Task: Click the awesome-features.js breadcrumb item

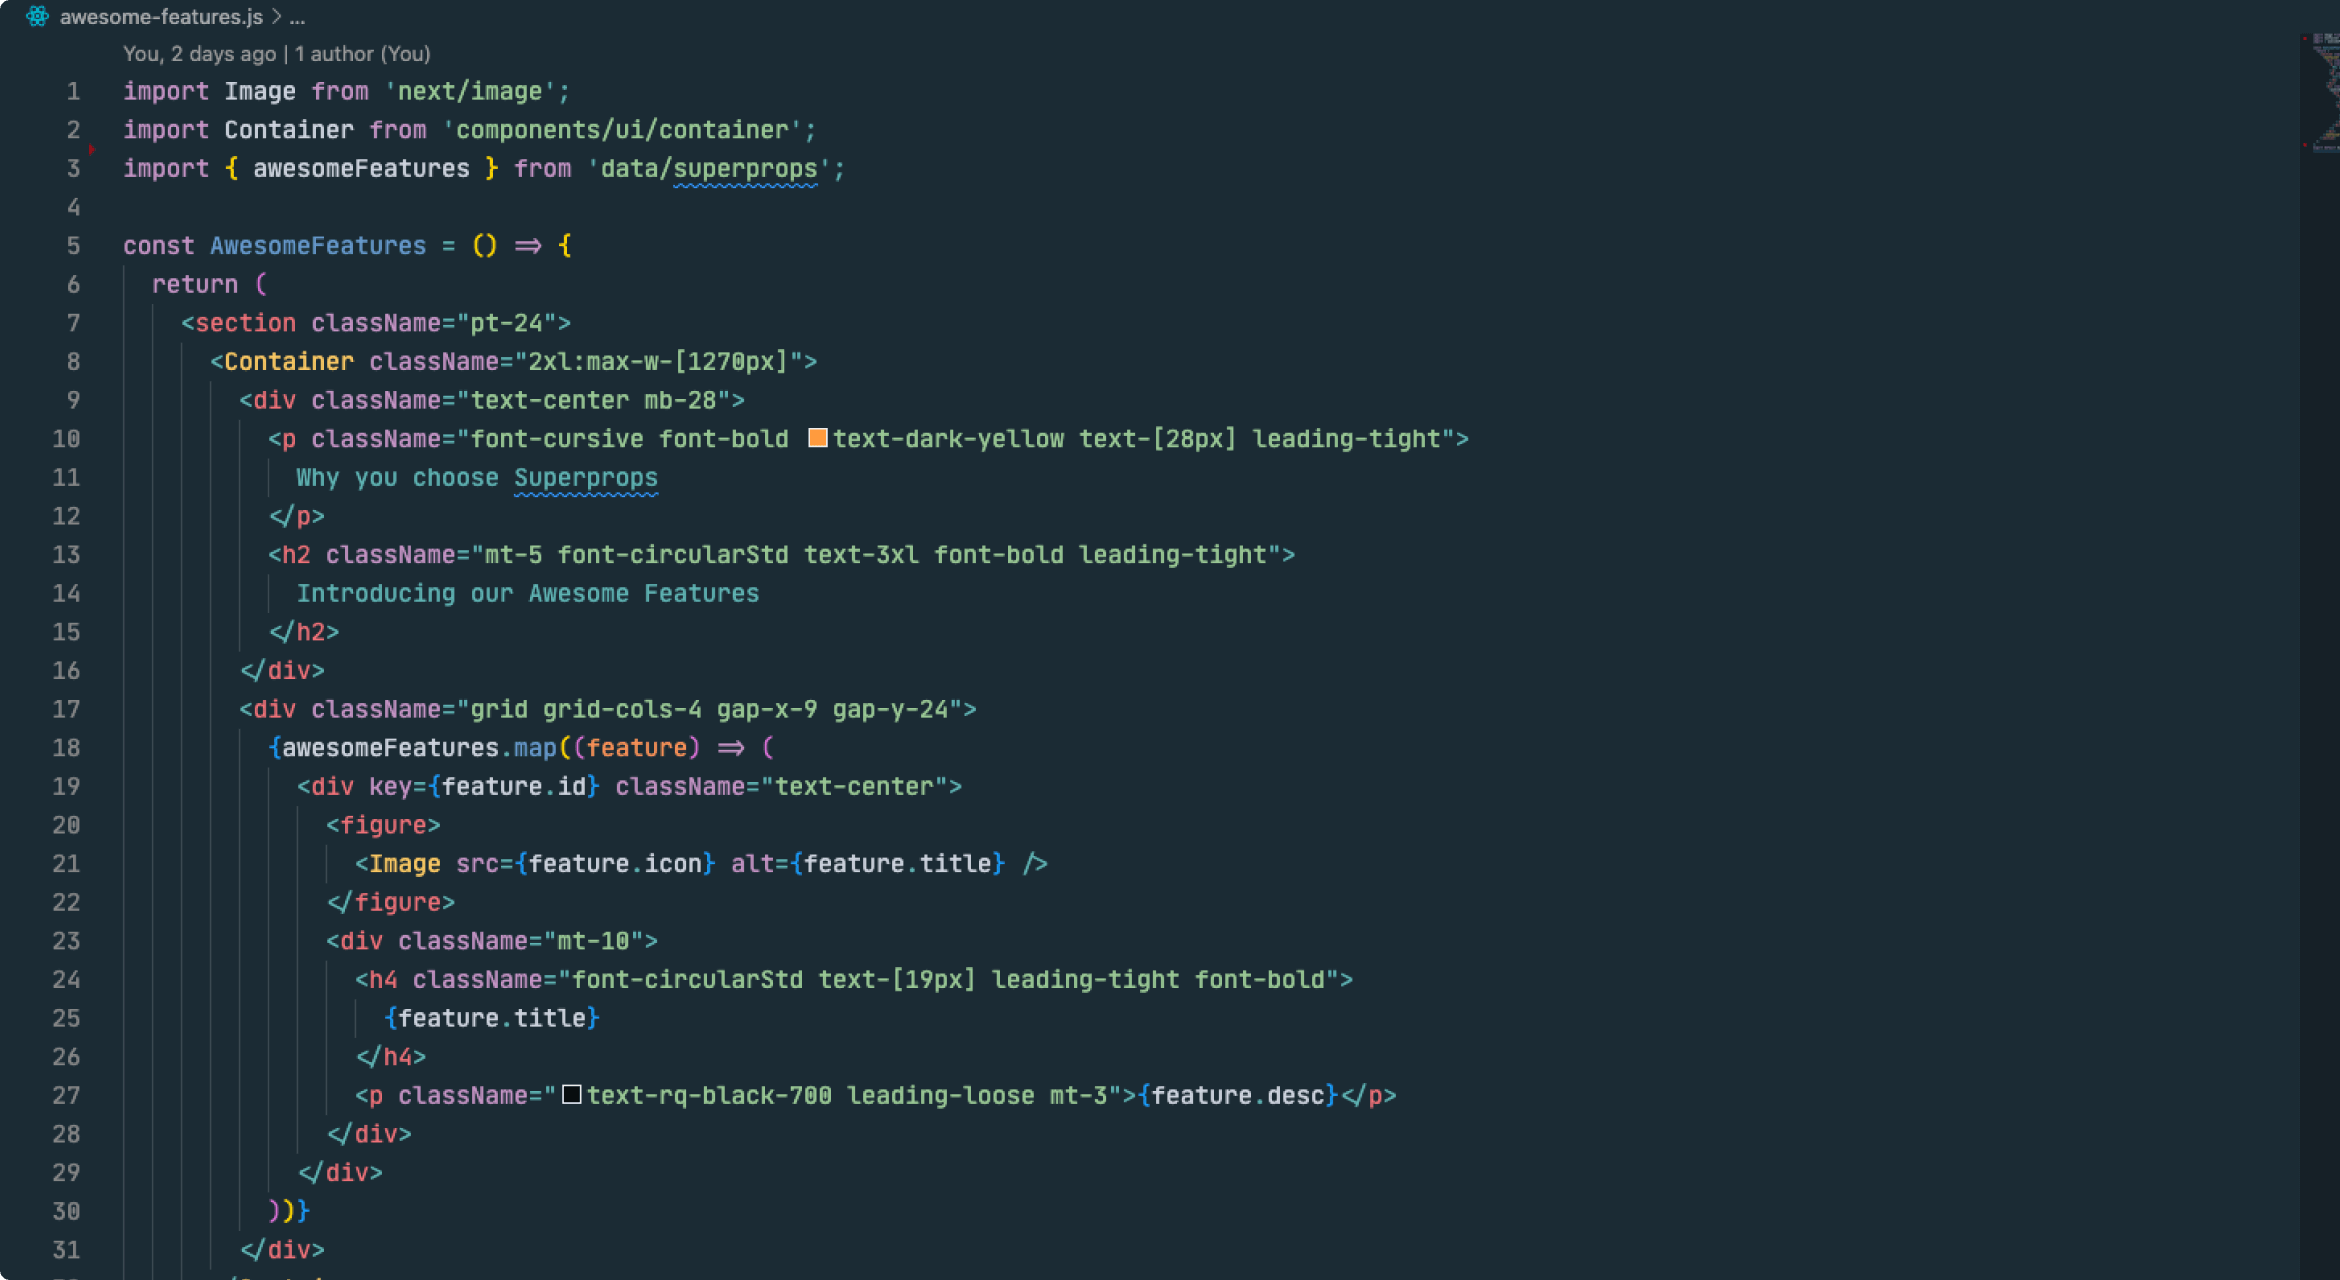Action: point(160,16)
